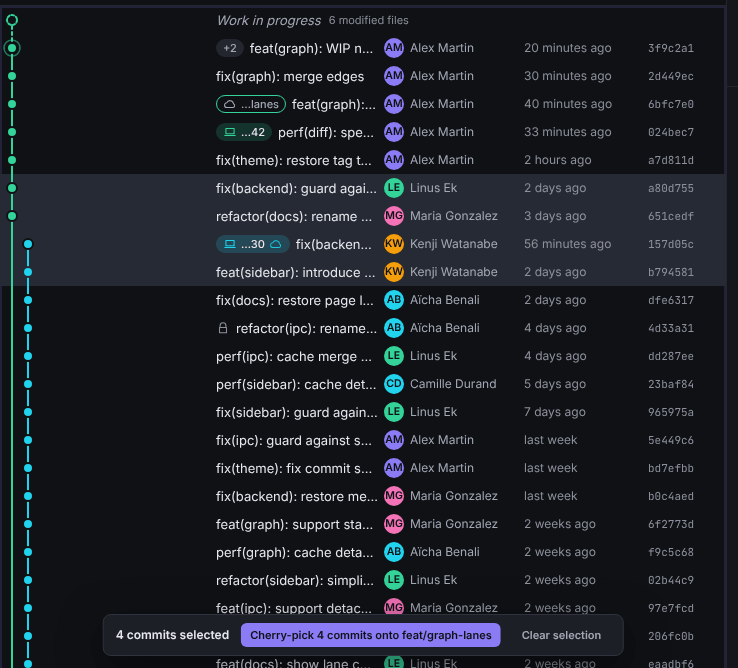Select commit fix(backend): guard agai...

coord(363,188)
